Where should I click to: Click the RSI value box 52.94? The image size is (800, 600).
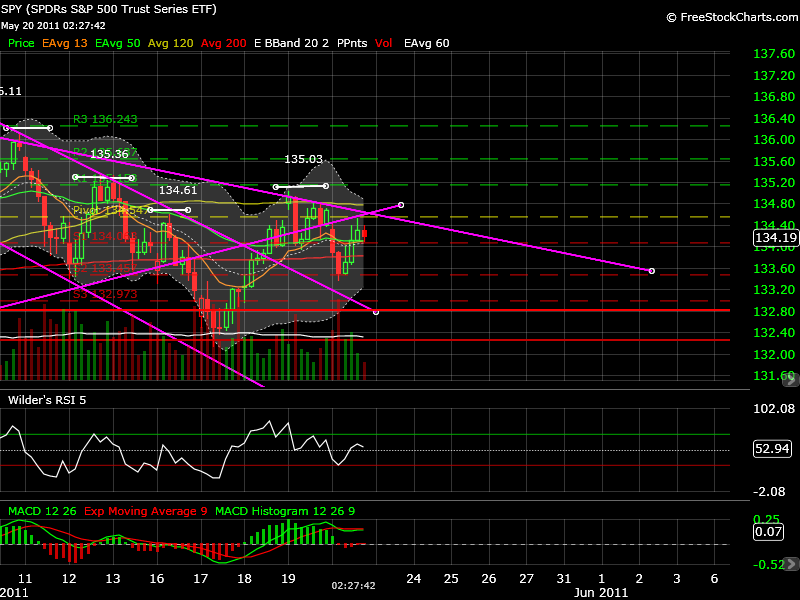point(774,449)
